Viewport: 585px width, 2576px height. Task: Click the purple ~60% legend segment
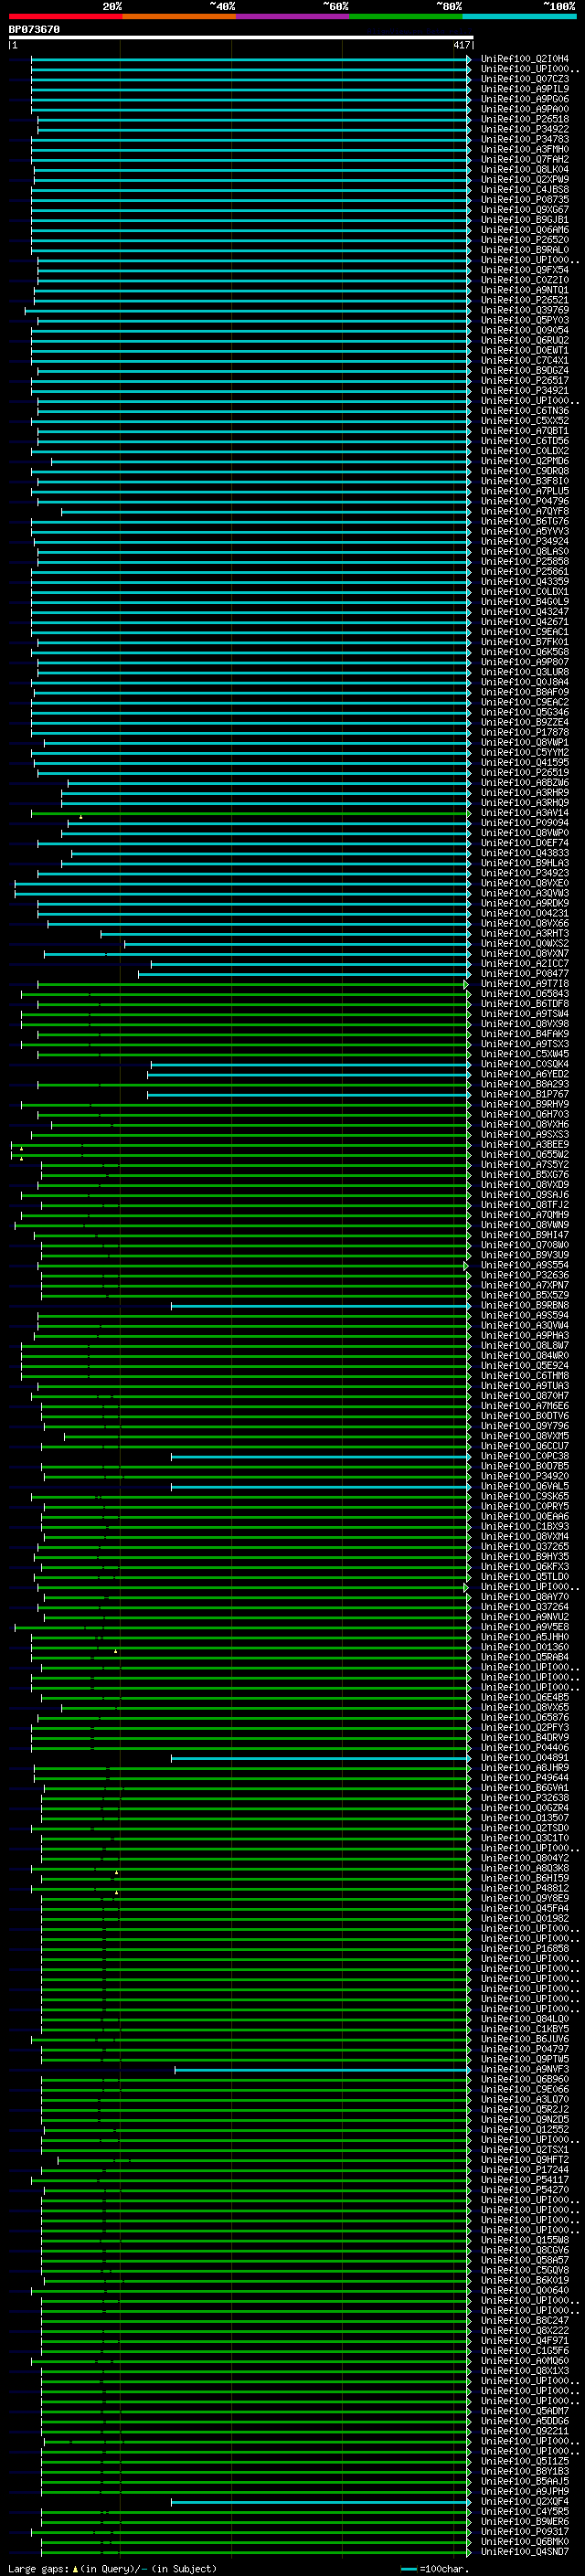point(292,16)
